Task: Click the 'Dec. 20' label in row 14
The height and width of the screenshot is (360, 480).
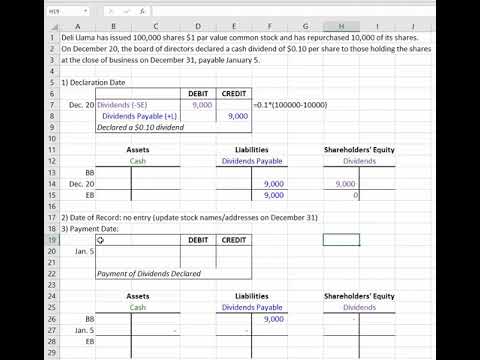Action: click(x=82, y=184)
